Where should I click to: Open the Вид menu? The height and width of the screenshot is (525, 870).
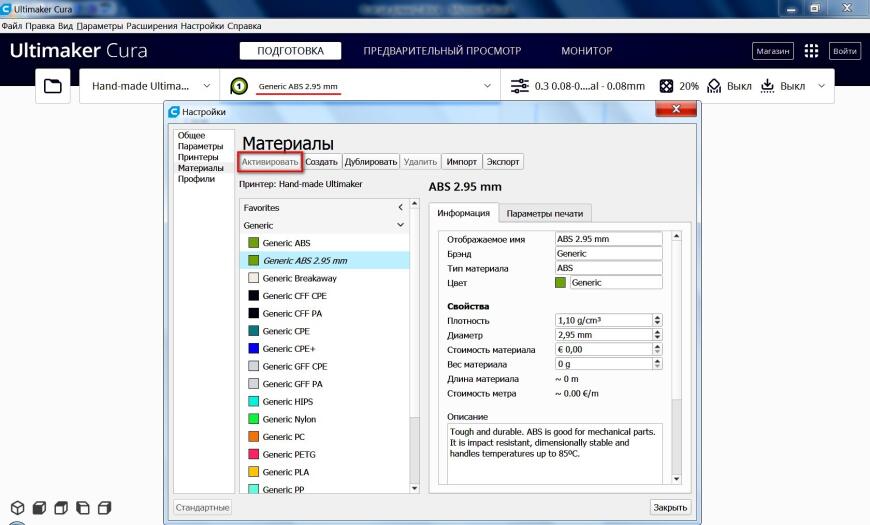click(x=65, y=26)
